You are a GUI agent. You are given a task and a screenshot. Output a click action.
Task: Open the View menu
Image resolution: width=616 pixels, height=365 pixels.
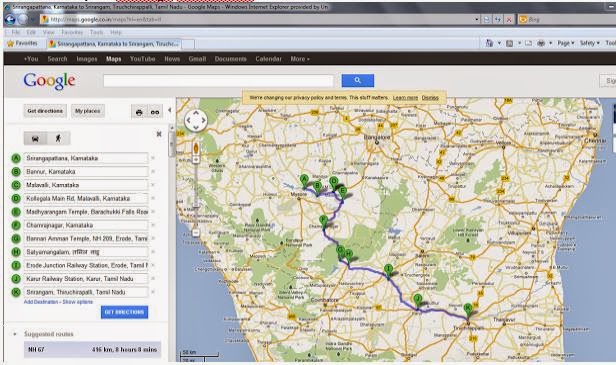pos(49,32)
